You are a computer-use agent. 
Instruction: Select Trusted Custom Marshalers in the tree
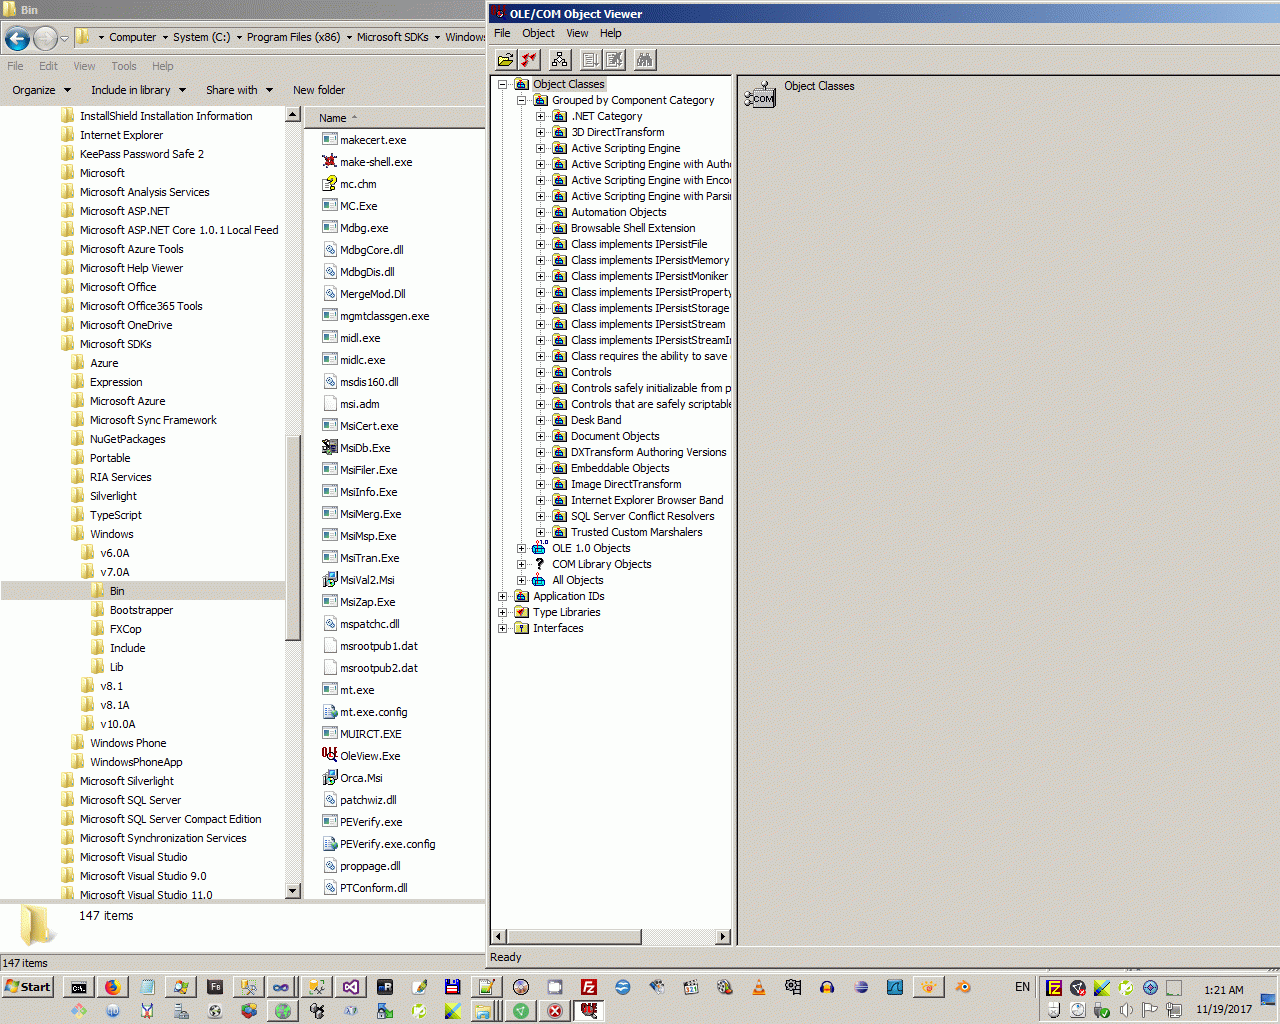tap(636, 532)
